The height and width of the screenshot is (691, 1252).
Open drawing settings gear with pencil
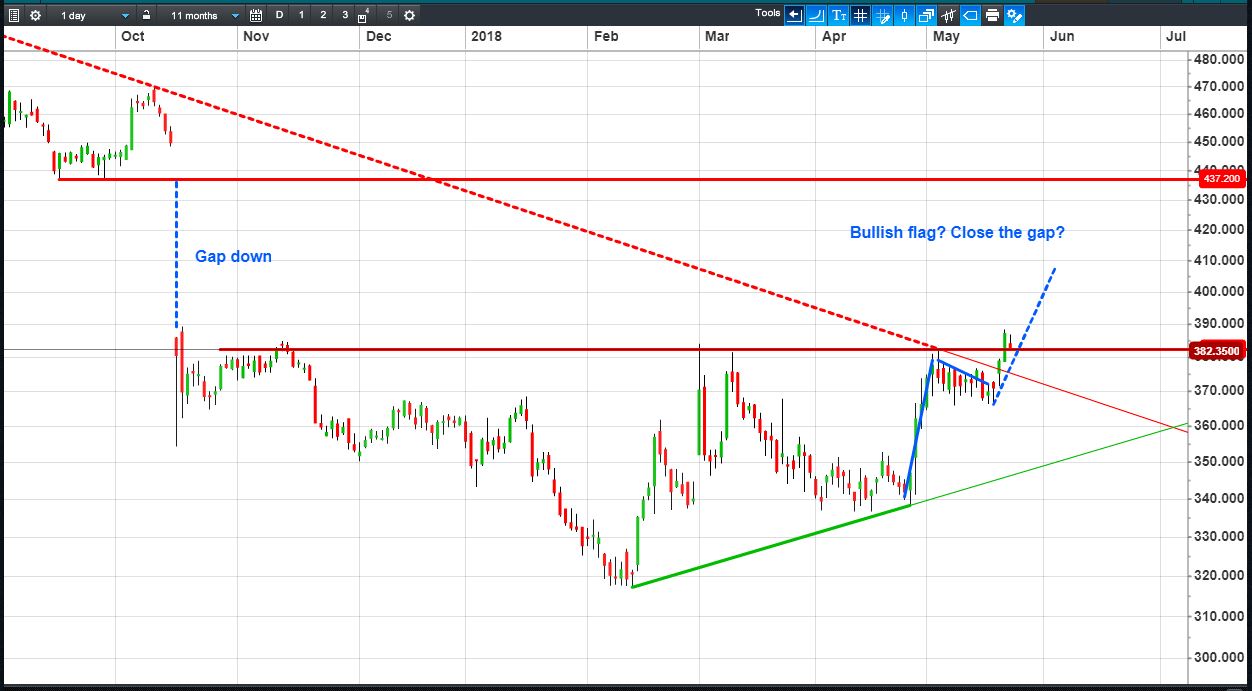[1014, 15]
